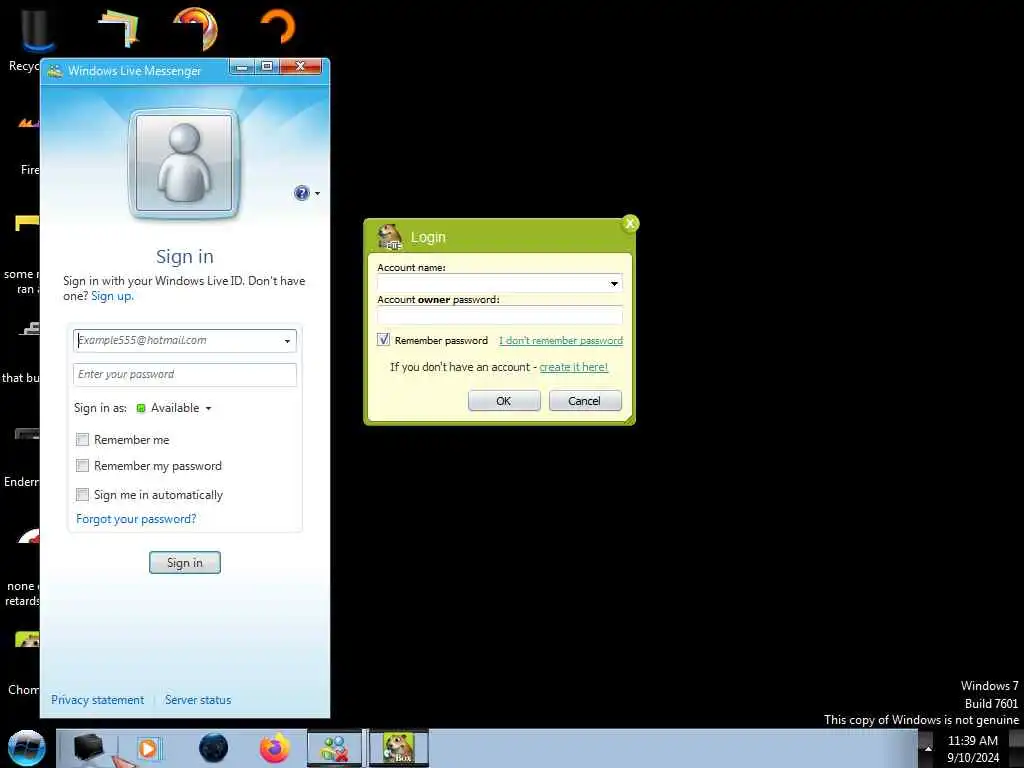Cancel the Login dialog
Screen dimensions: 1024x768
[x=584, y=401]
